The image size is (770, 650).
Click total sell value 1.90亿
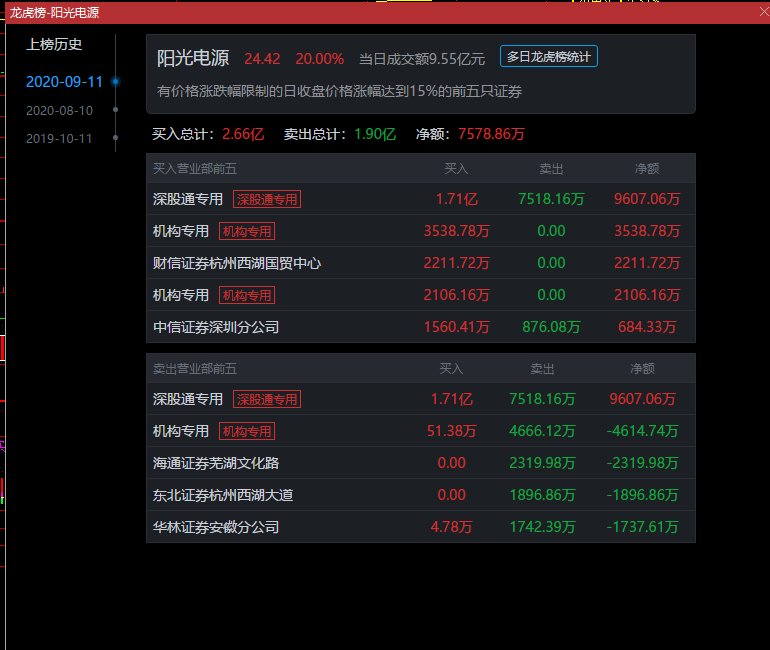(375, 134)
